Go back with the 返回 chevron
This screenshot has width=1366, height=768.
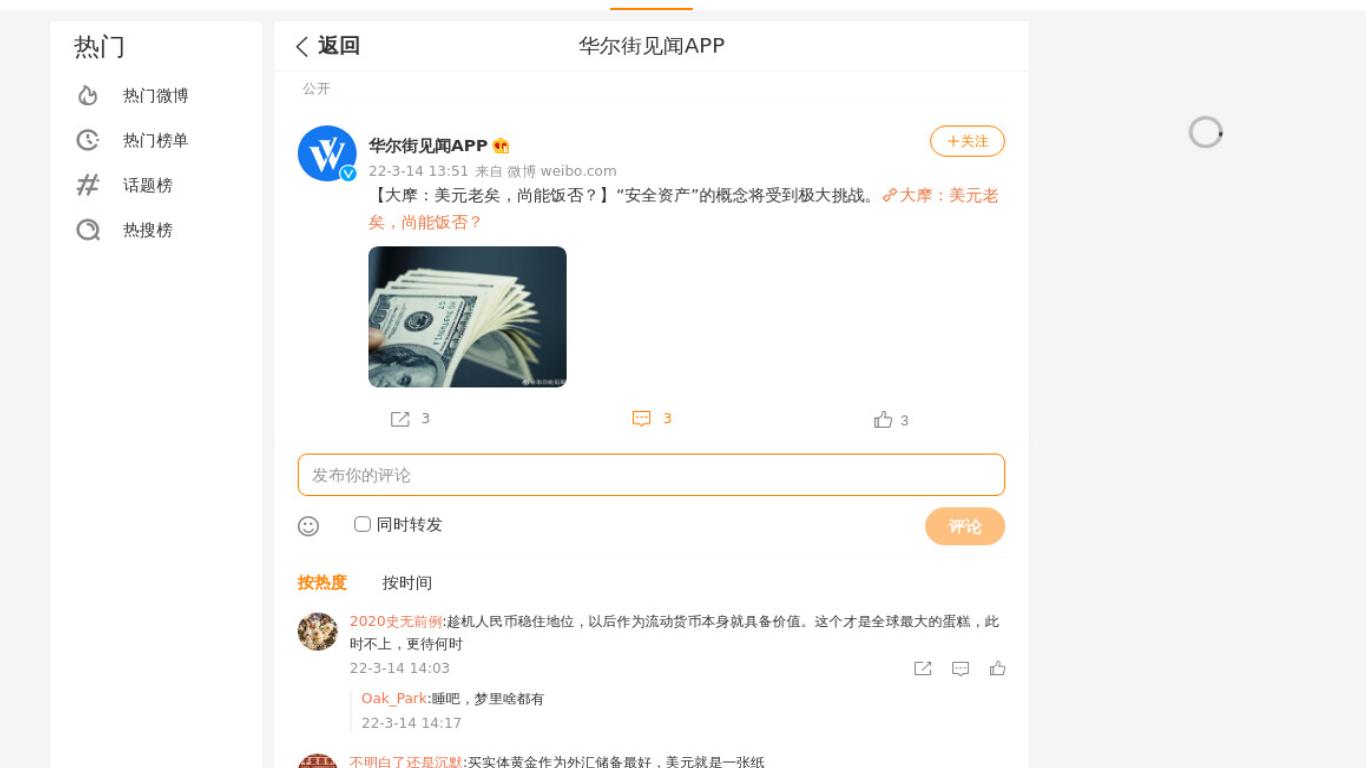tap(302, 46)
